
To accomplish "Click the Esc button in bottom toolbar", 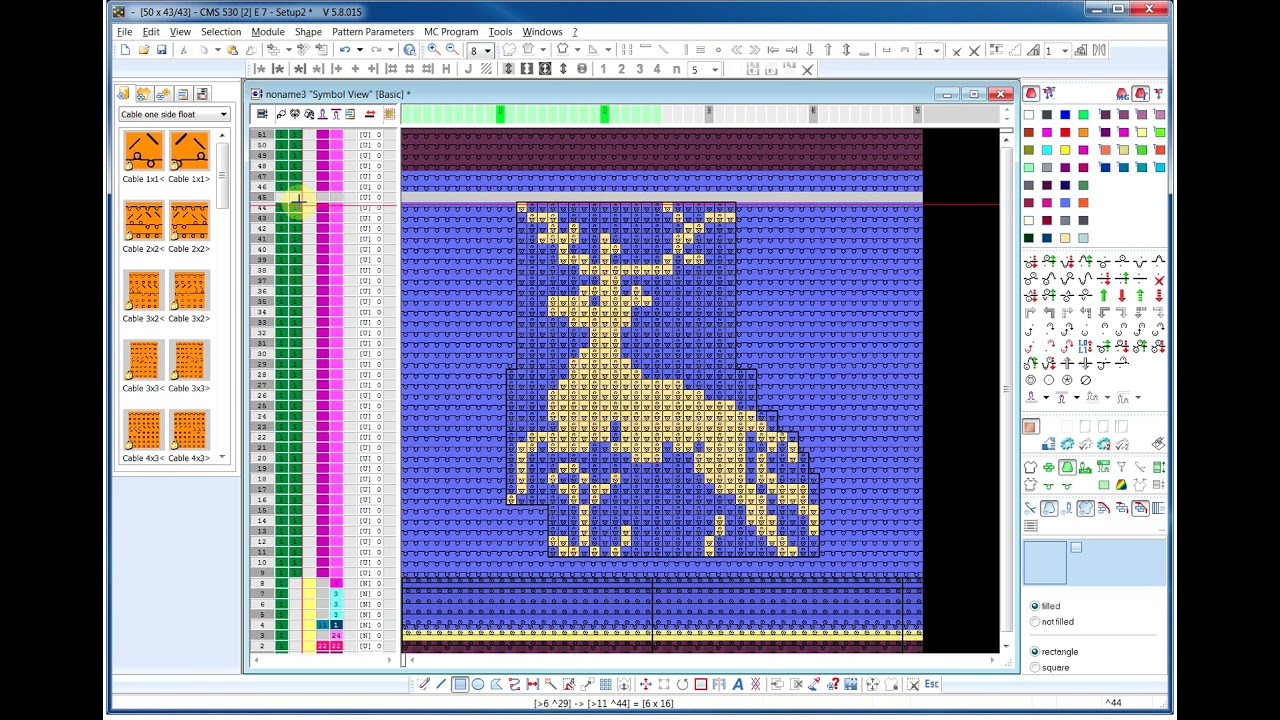I will point(932,684).
